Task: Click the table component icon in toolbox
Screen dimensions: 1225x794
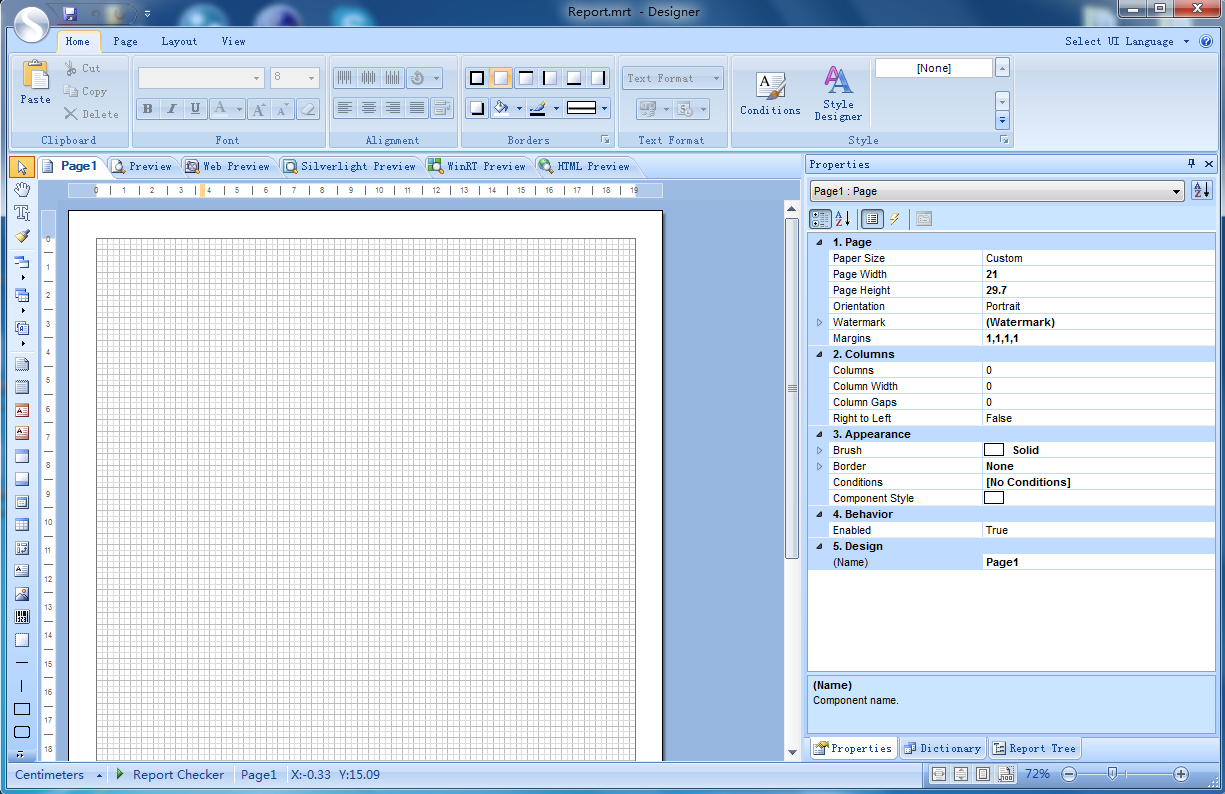Action: (22, 525)
